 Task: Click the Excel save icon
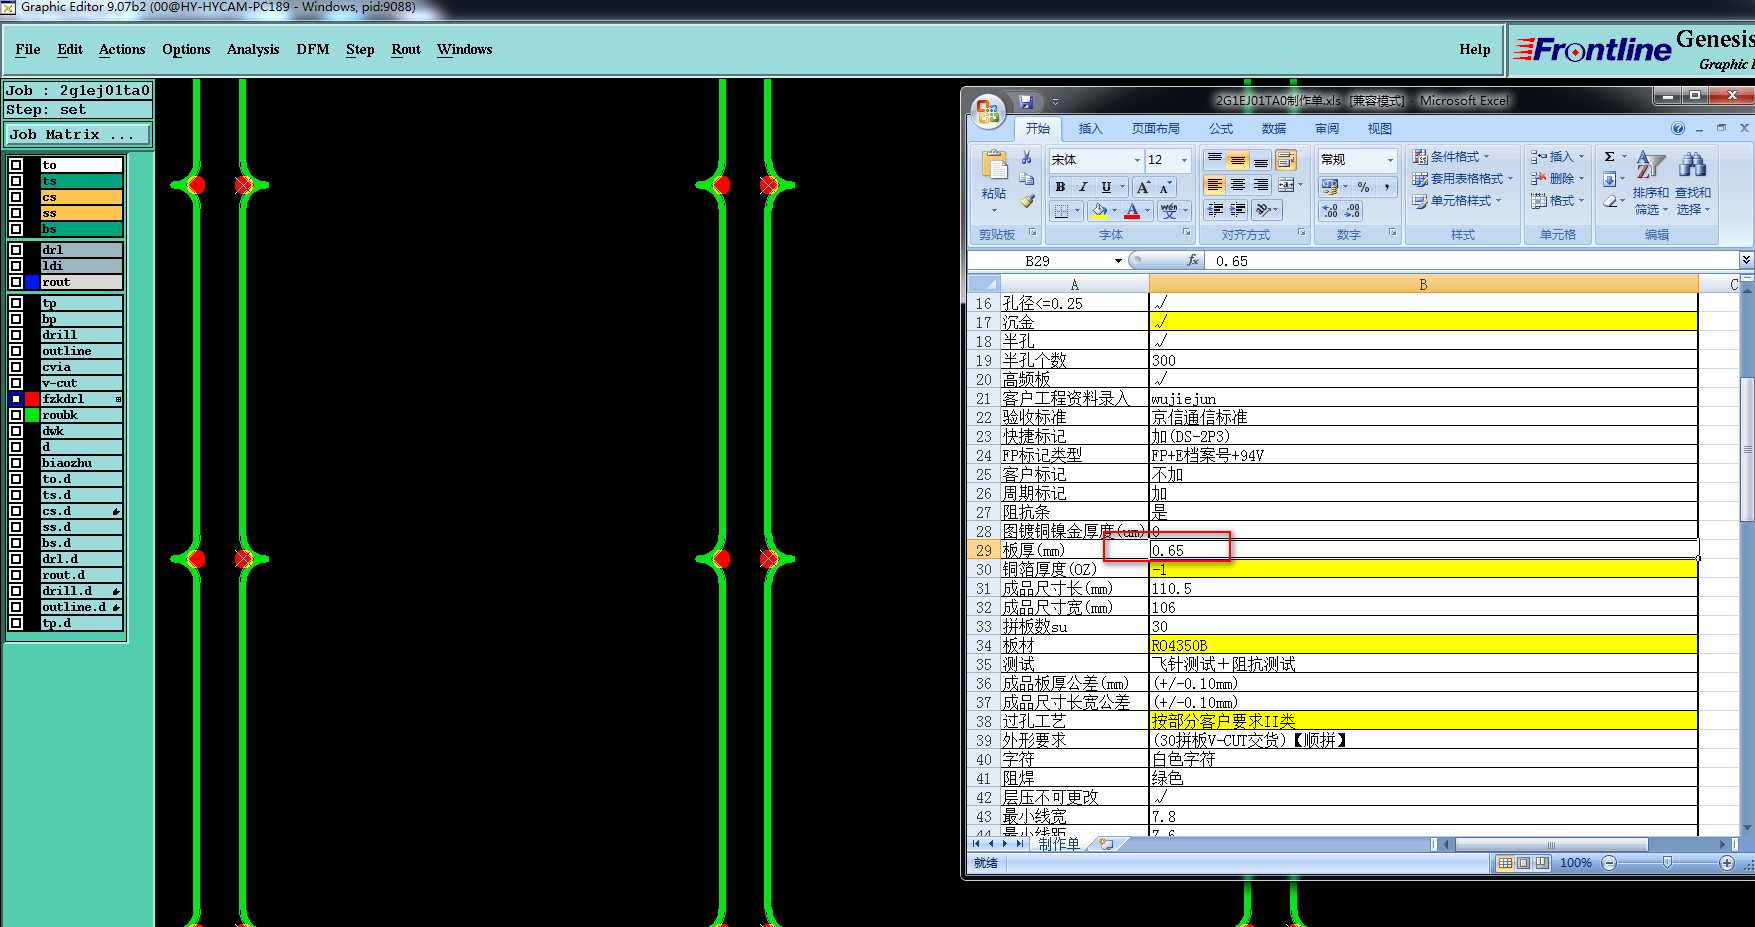pos(1025,101)
